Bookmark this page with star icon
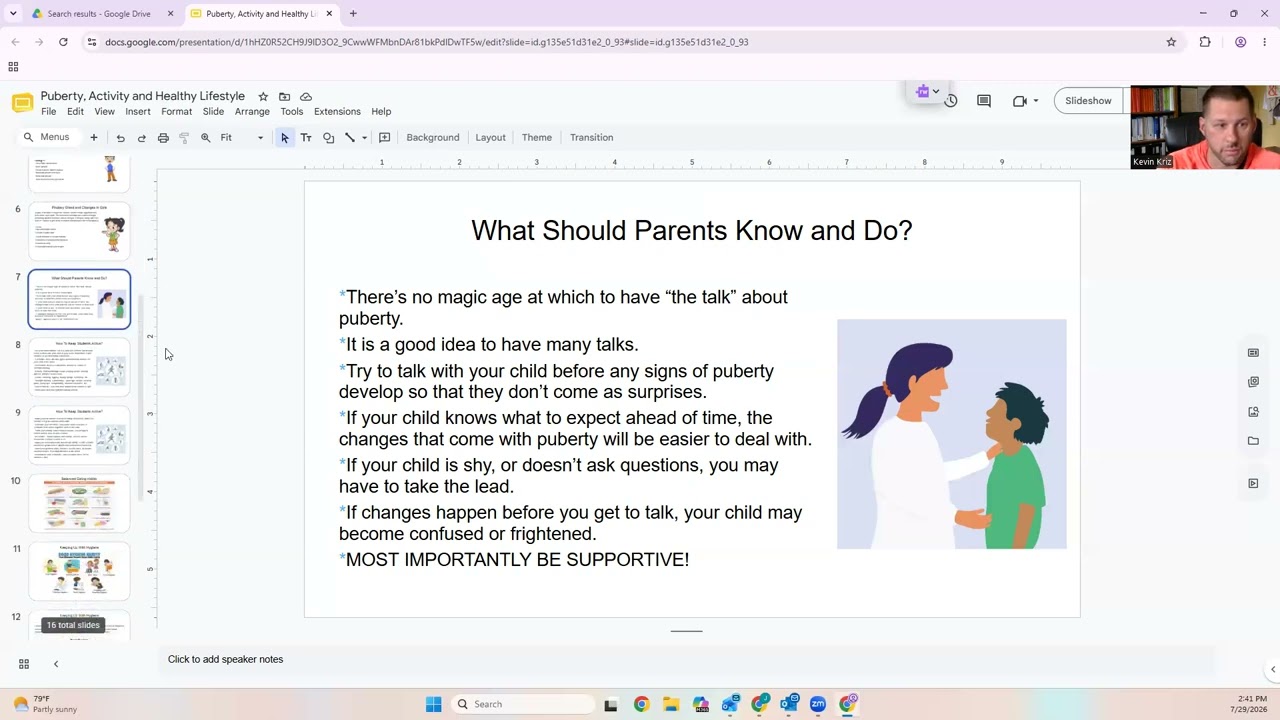The image size is (1280, 720). coord(1171,42)
